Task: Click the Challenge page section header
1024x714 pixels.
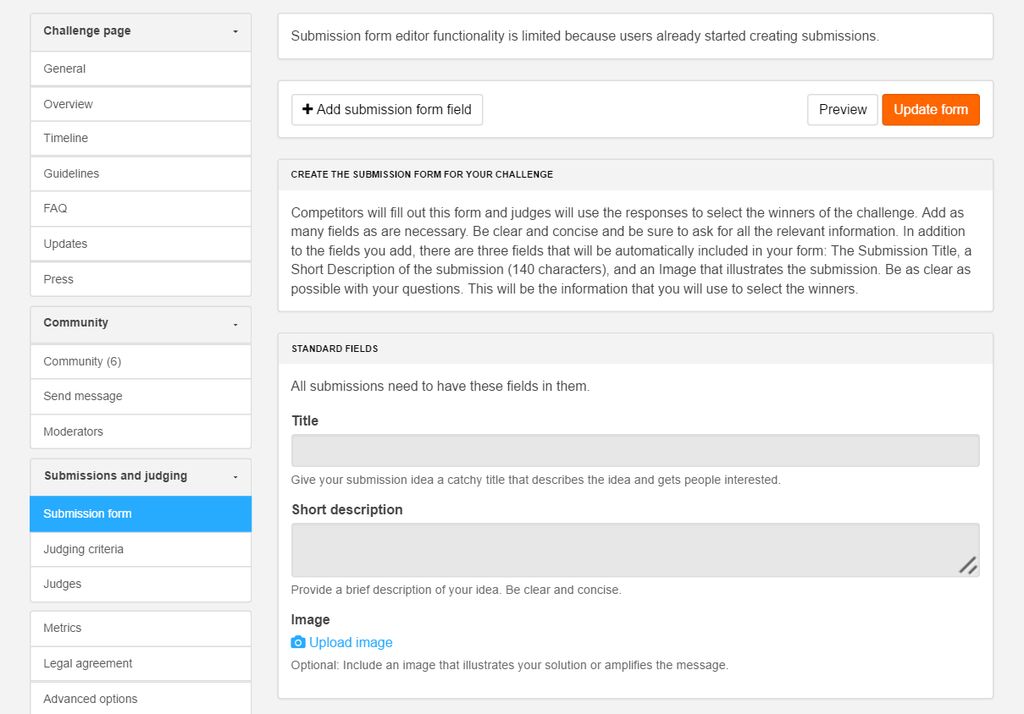Action: [140, 31]
